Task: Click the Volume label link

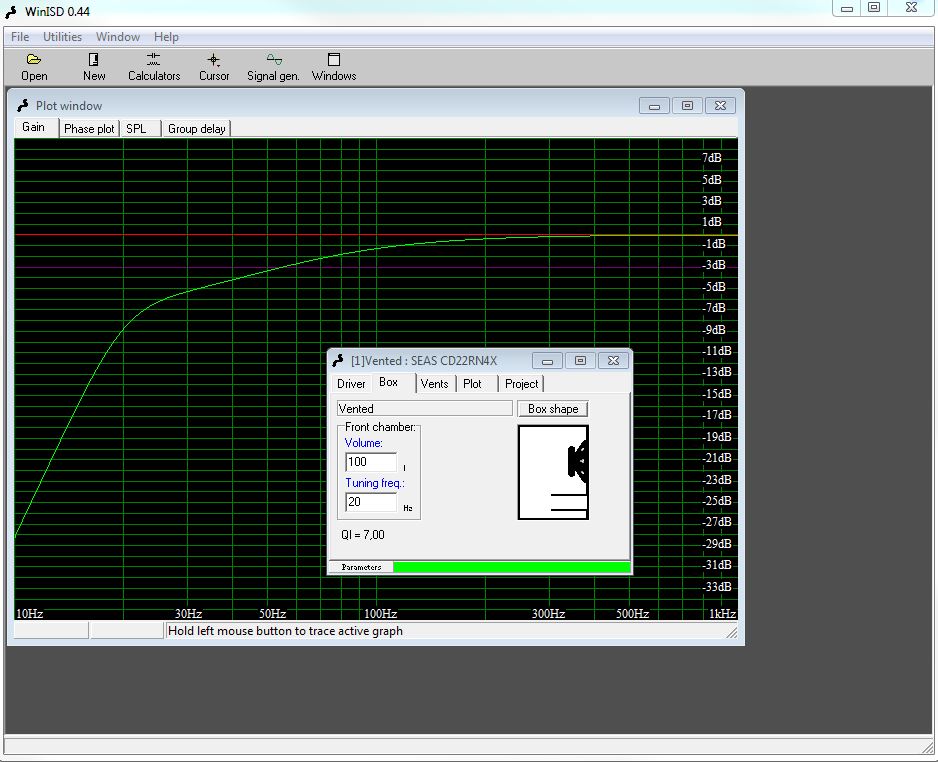Action: (x=364, y=443)
